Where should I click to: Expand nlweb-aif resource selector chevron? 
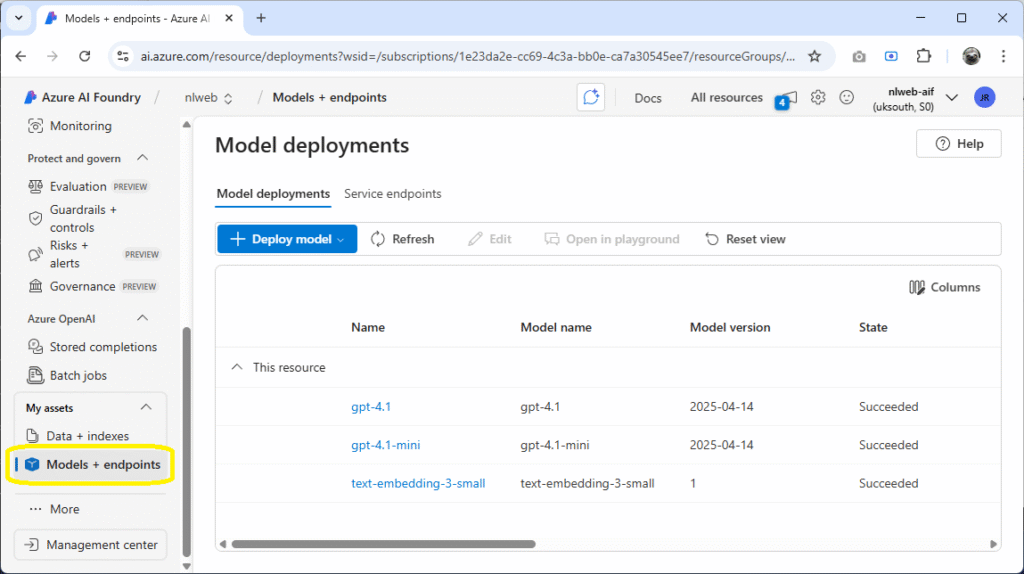click(952, 98)
